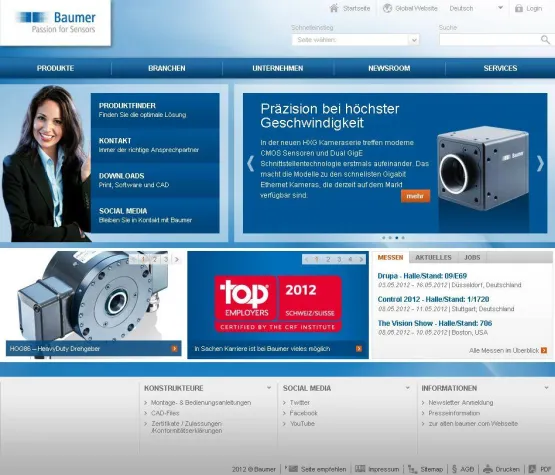
Task: Click the fourth banner slide dot
Action: (403, 238)
